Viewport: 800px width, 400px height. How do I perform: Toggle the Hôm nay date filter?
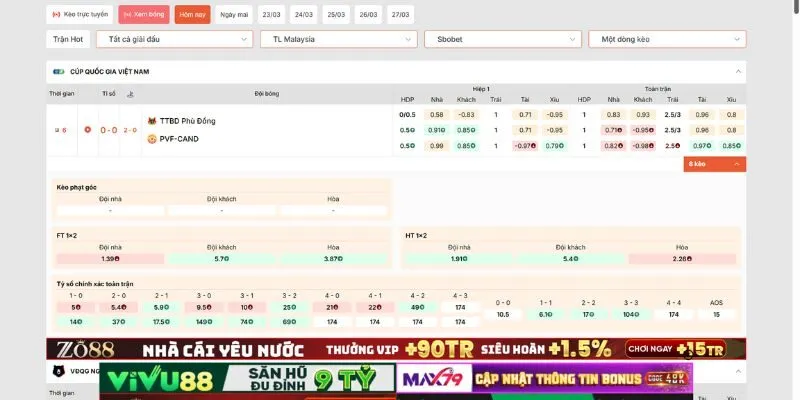192,15
